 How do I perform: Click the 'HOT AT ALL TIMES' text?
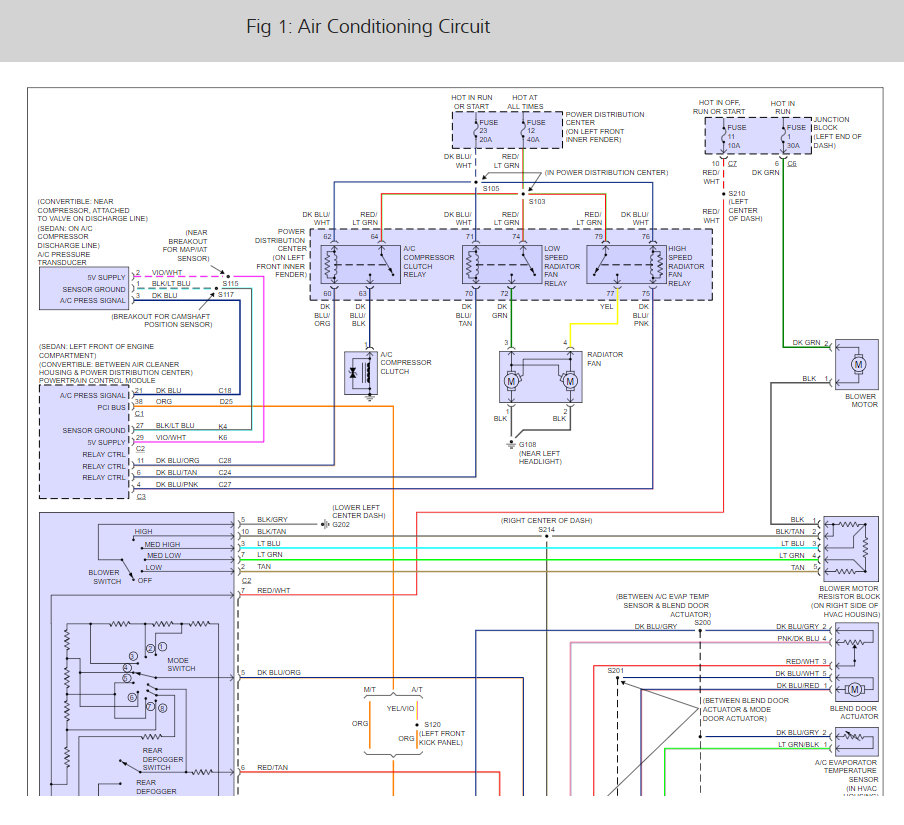pos(525,102)
